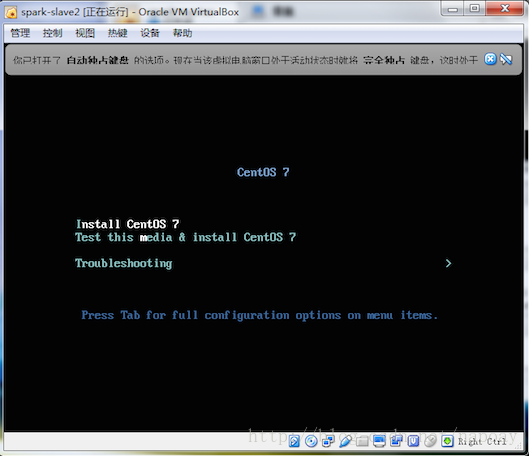
Task: Click the green keyboard capture arrow icon
Action: [x=447, y=441]
